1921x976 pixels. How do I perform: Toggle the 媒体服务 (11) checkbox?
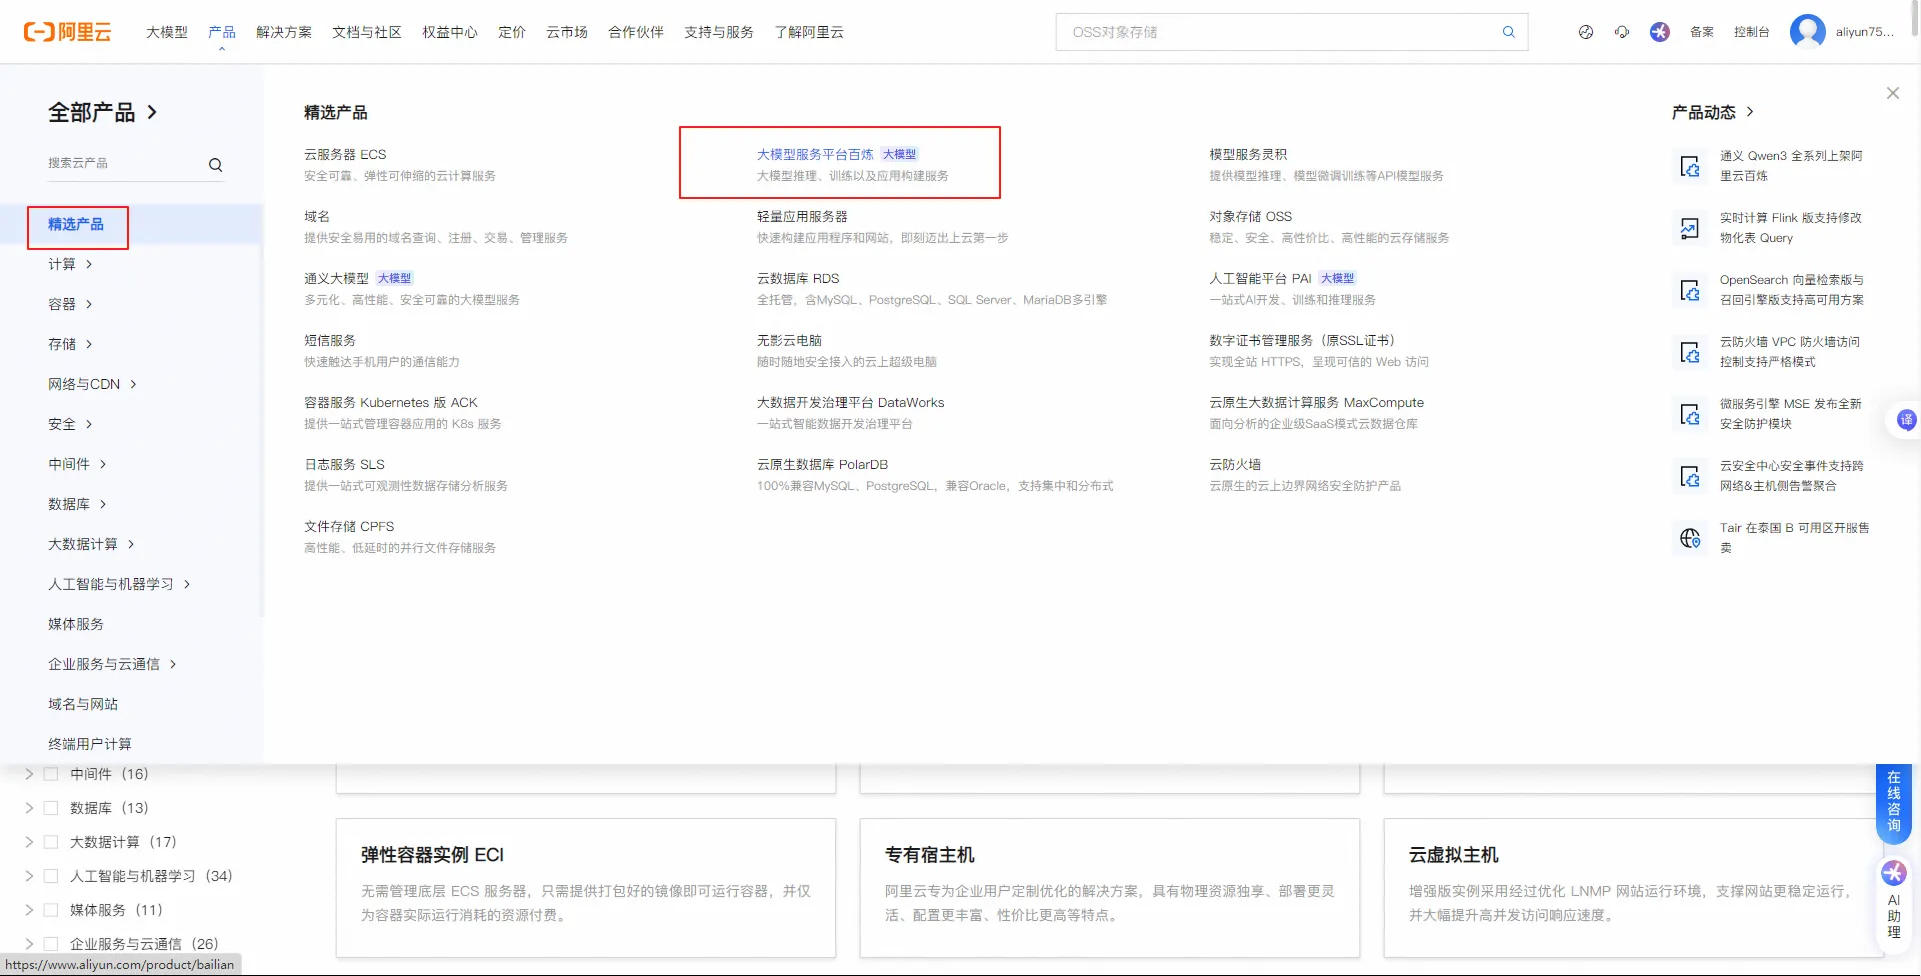[x=51, y=910]
